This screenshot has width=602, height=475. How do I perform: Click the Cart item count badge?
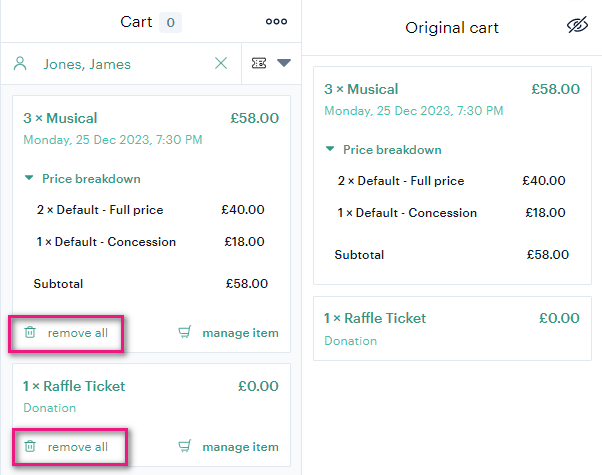(x=170, y=22)
